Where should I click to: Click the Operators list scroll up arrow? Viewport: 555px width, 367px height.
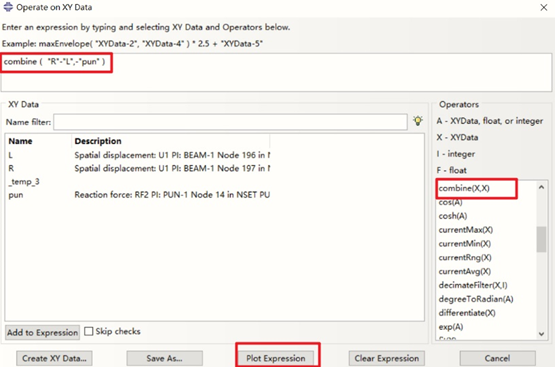click(541, 187)
